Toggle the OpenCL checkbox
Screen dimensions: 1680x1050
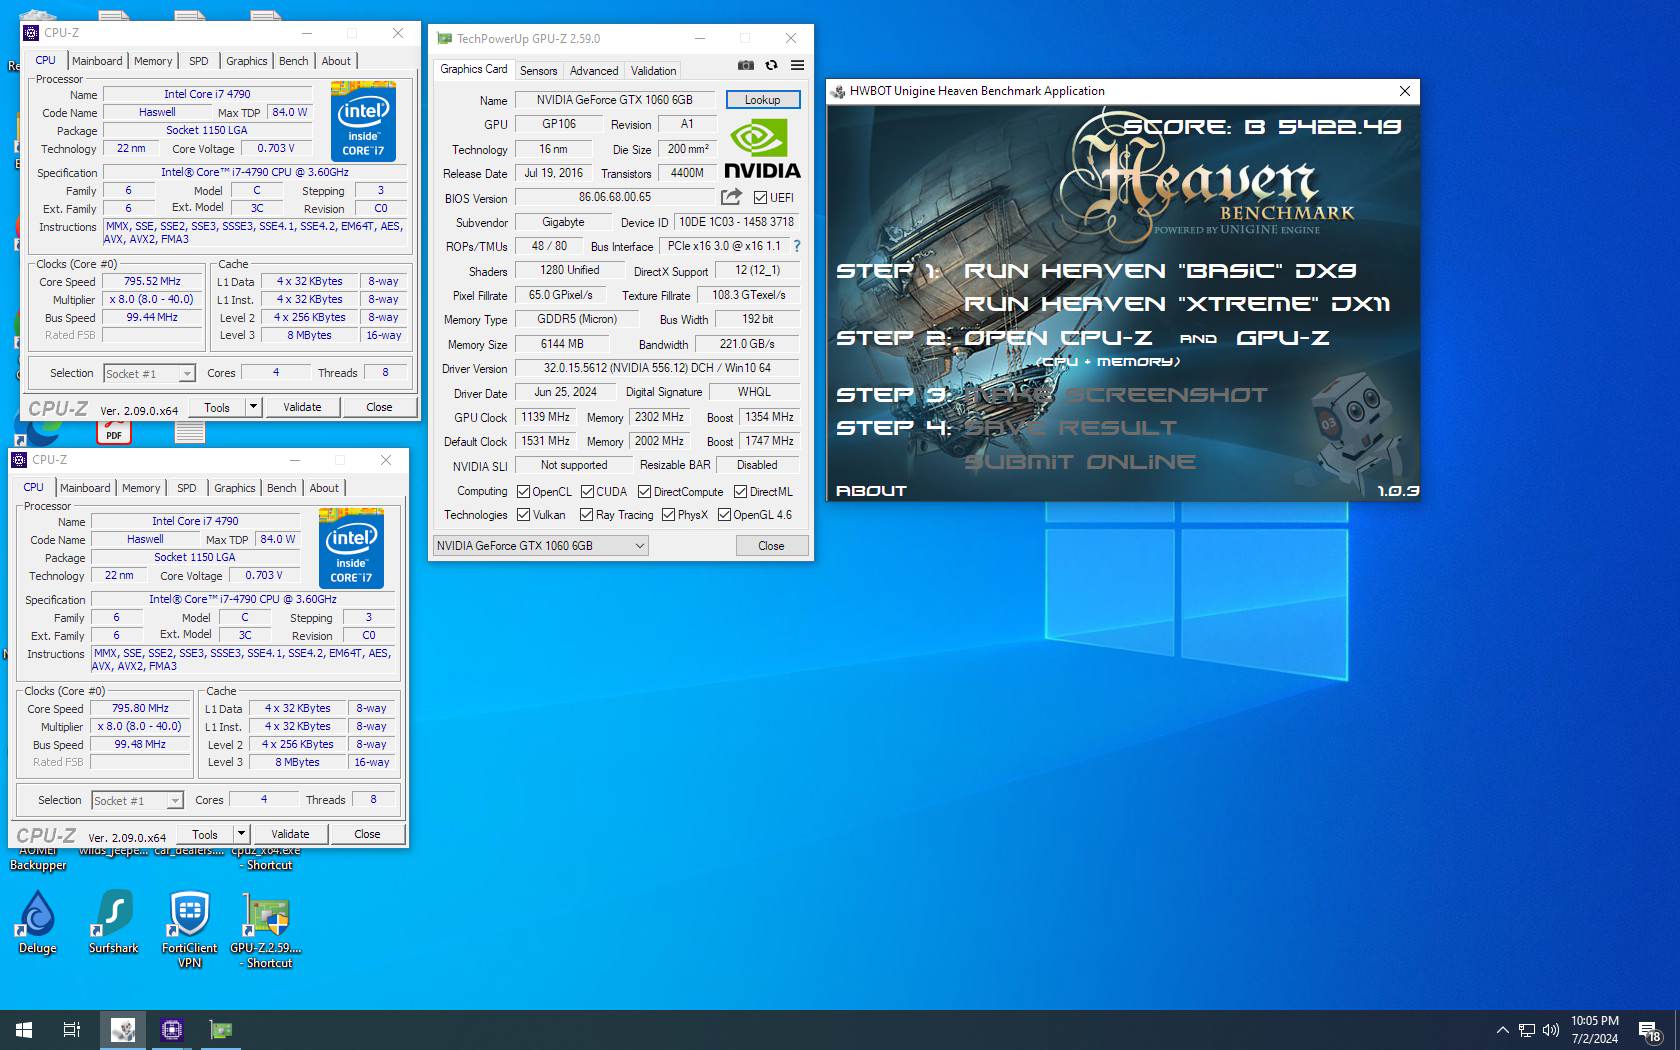[523, 492]
